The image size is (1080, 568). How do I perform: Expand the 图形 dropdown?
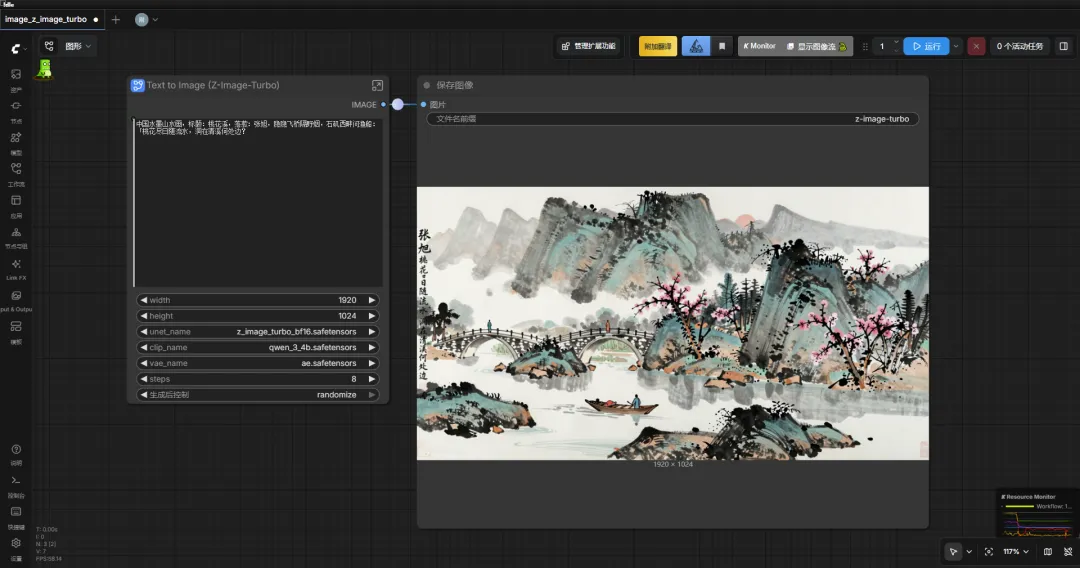[x=78, y=46]
